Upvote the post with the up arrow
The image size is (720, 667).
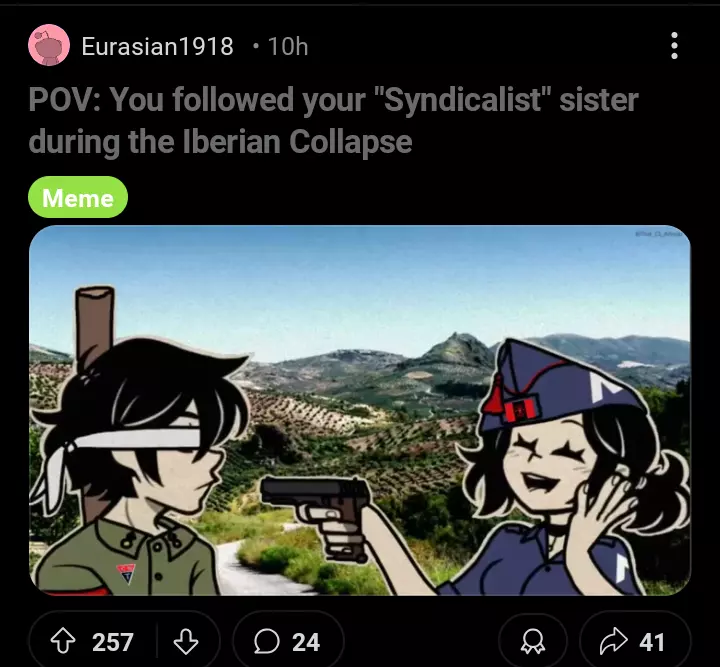(63, 641)
